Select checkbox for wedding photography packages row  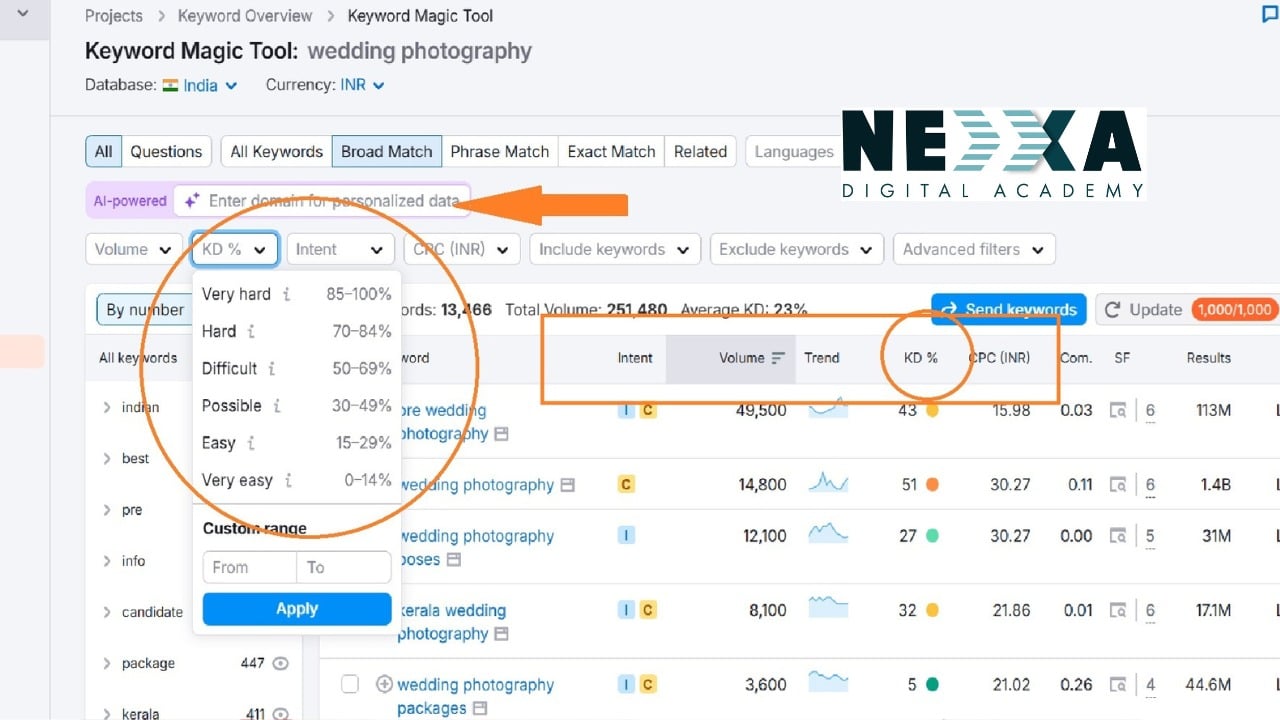click(x=349, y=684)
